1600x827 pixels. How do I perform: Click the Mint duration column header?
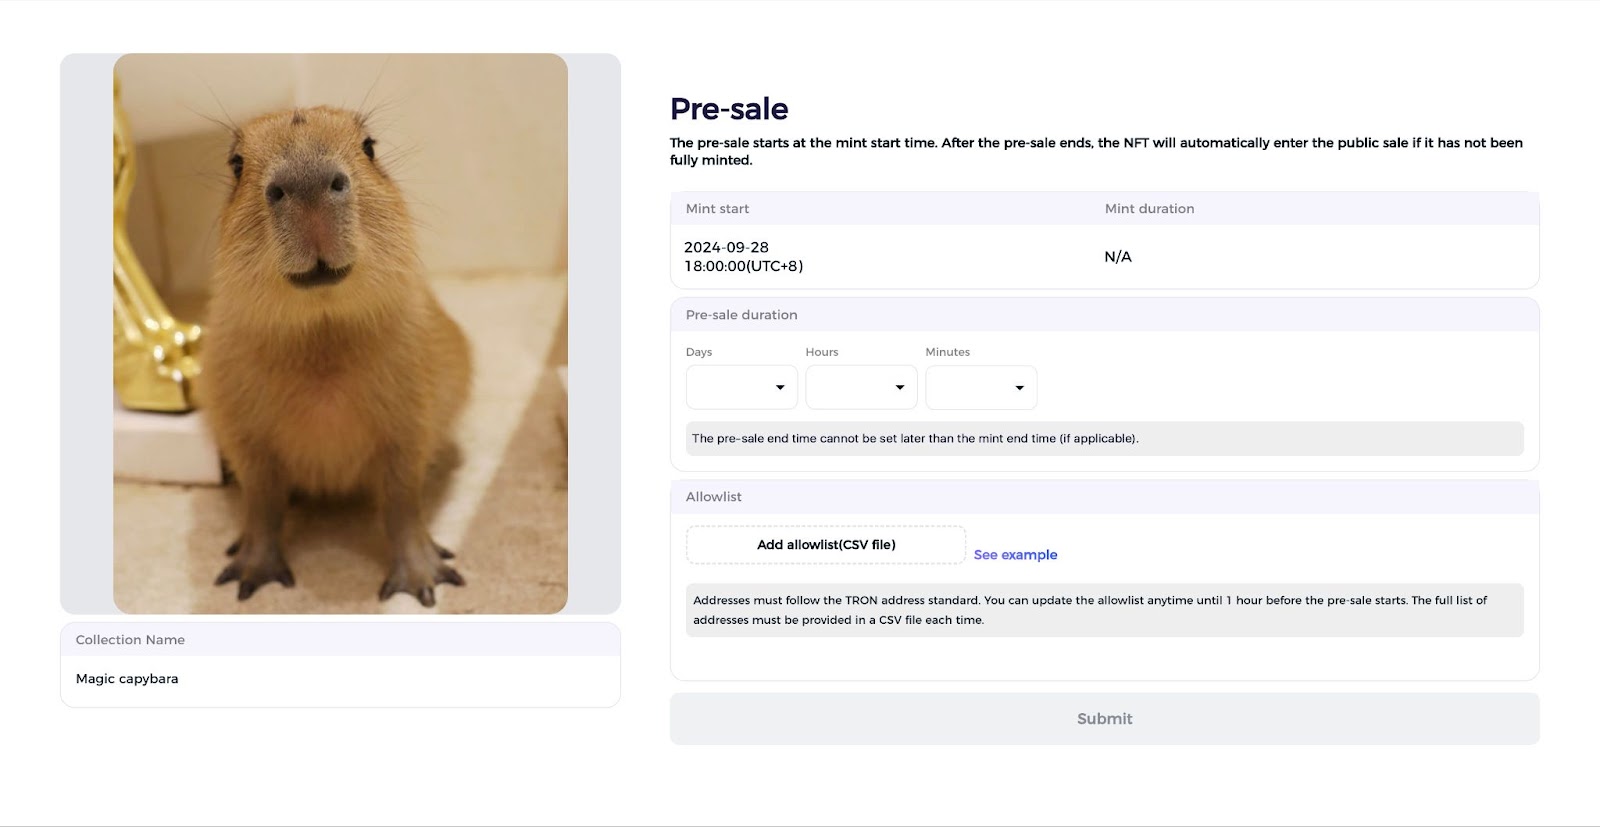[x=1149, y=209]
